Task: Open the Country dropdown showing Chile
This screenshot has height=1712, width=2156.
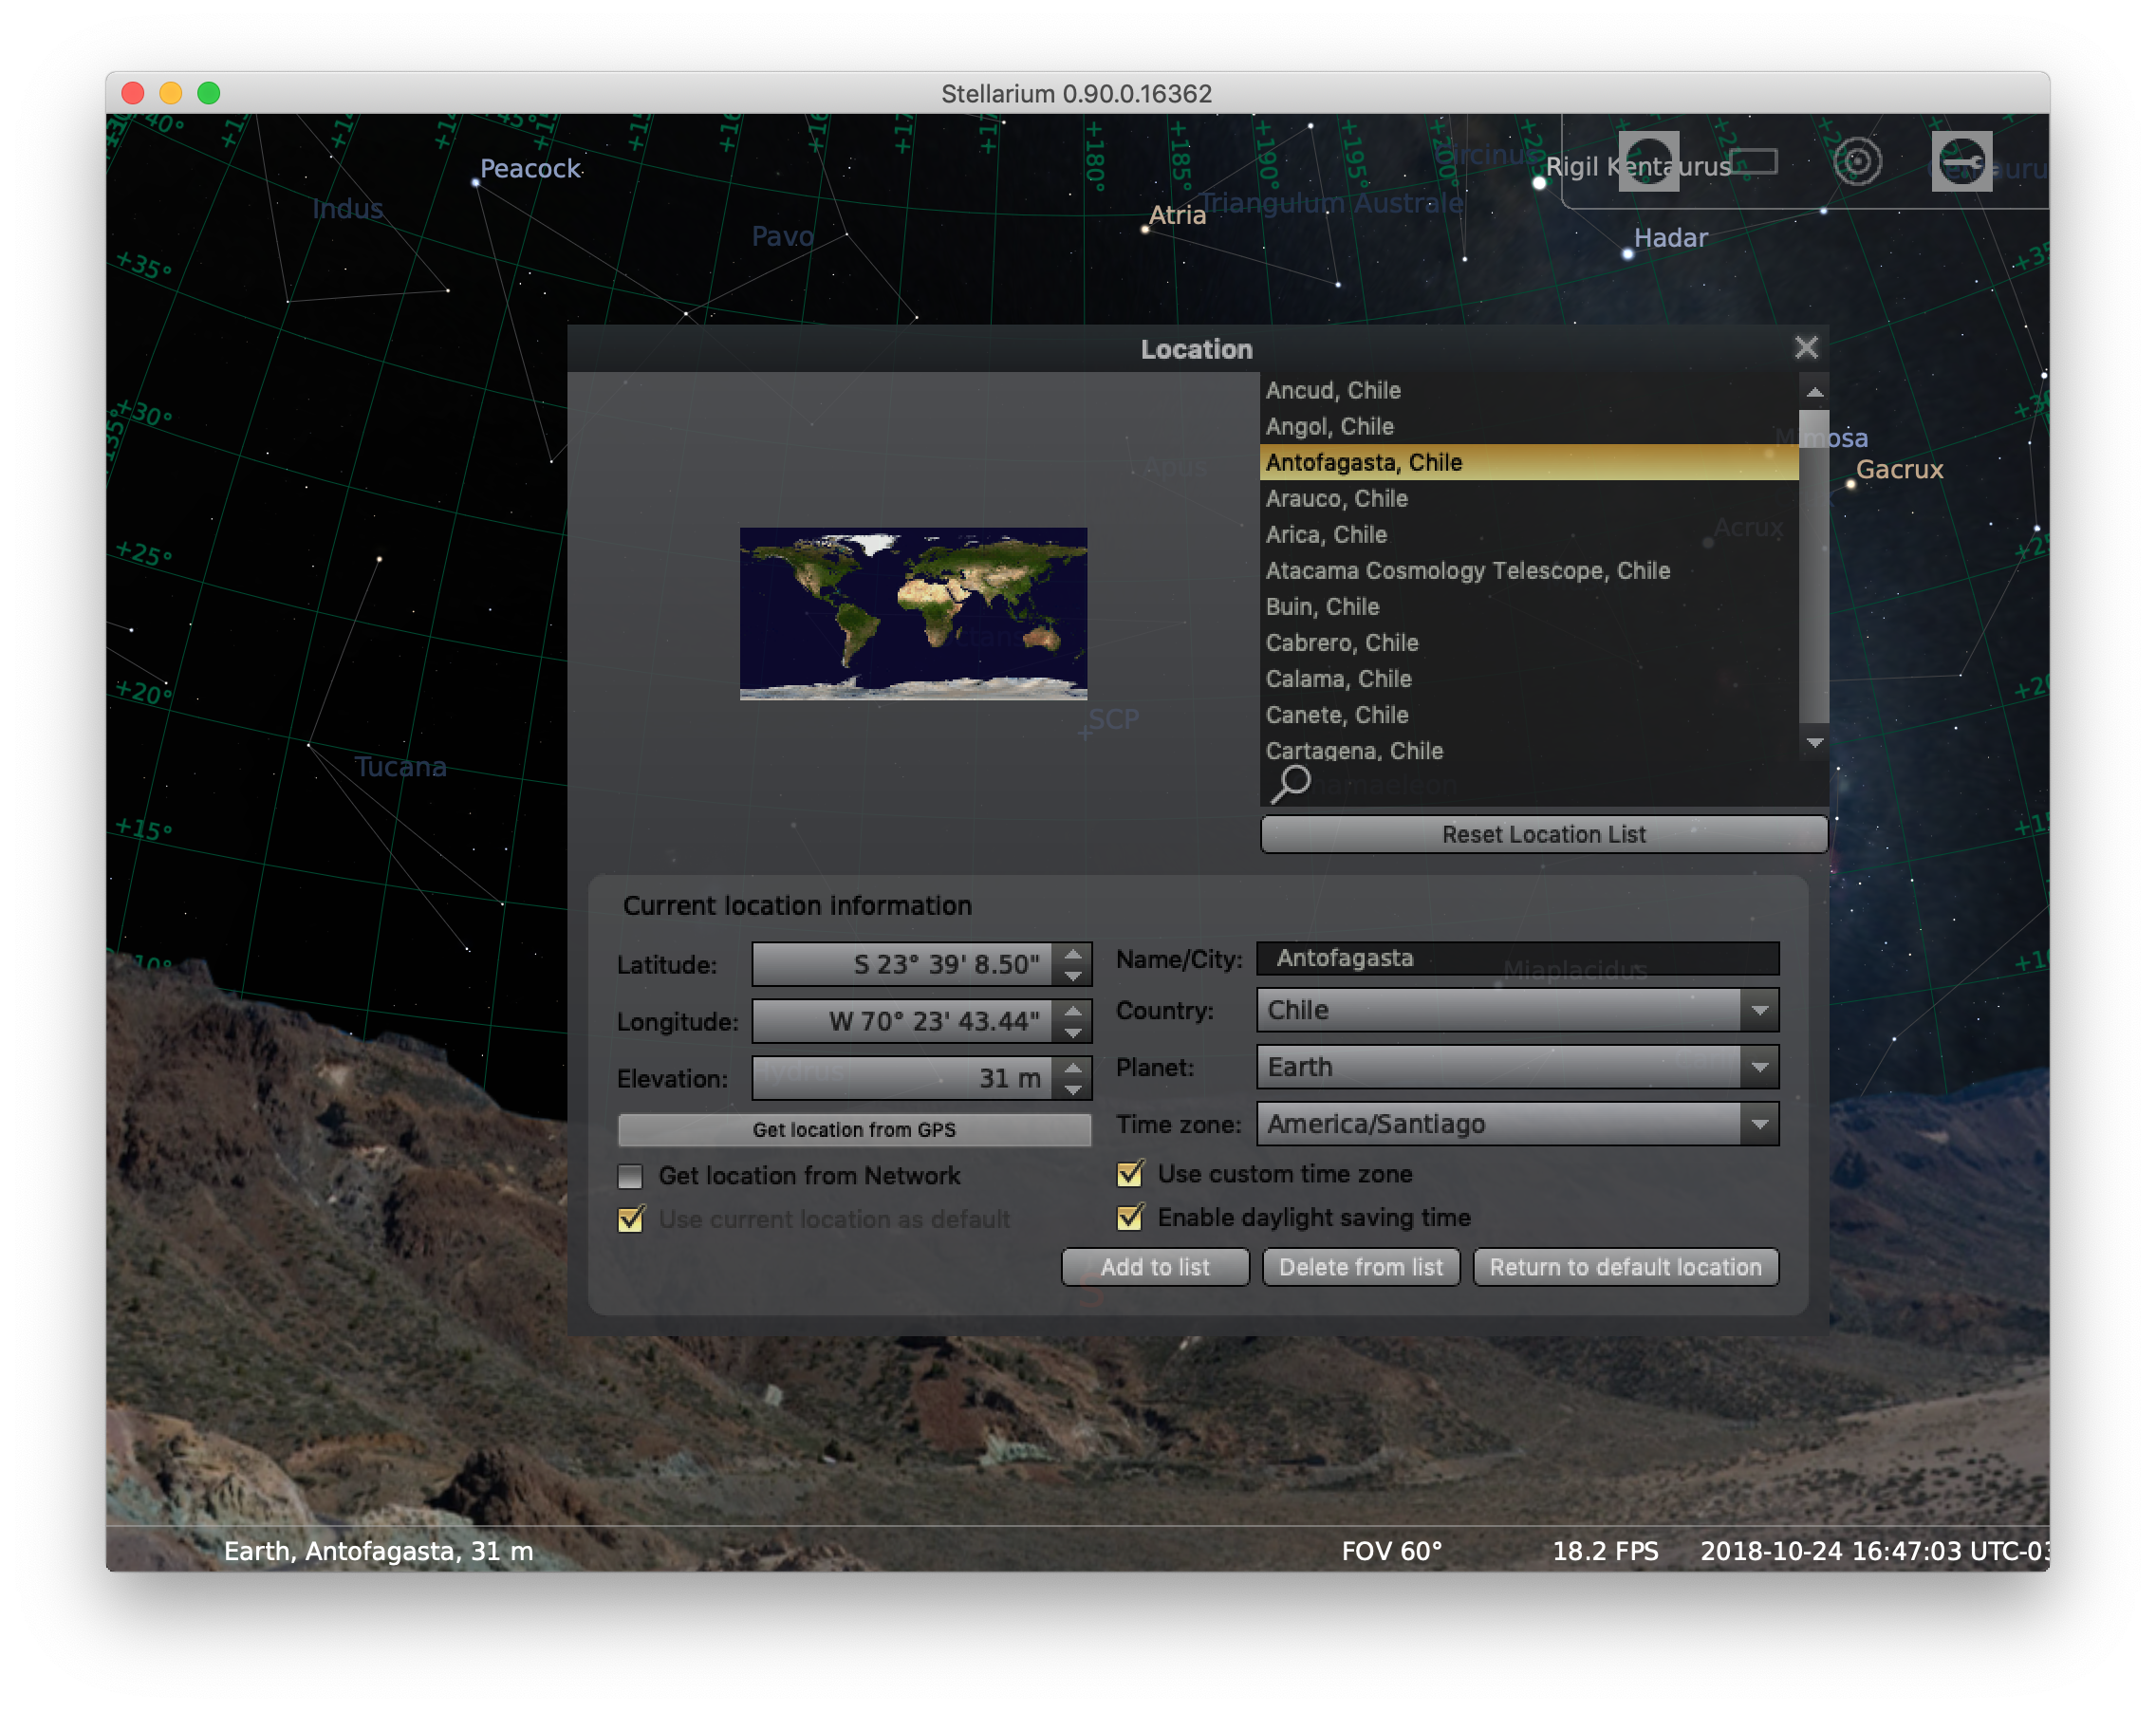Action: tap(1517, 1010)
